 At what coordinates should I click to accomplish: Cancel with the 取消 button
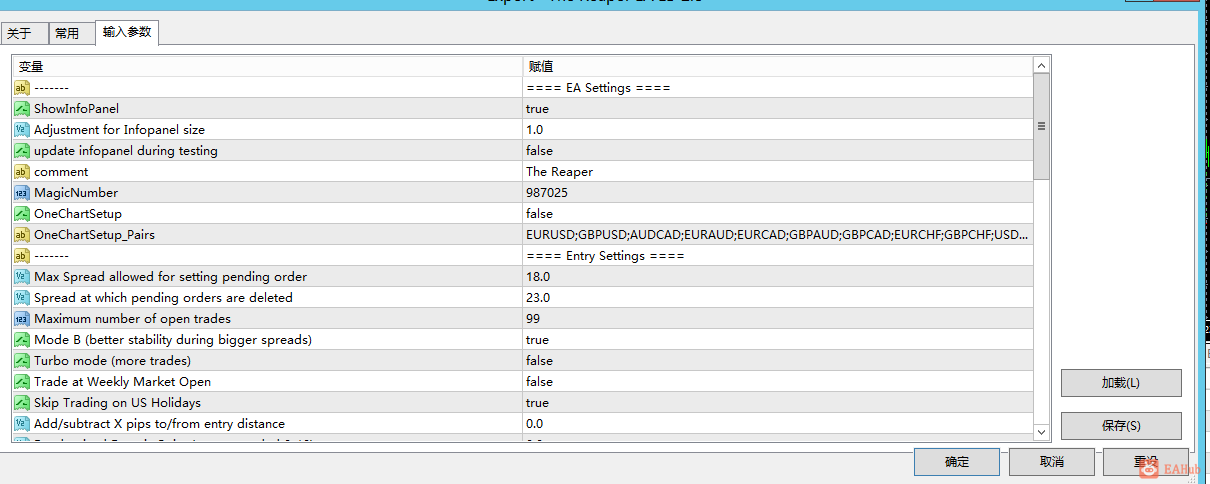(1051, 462)
